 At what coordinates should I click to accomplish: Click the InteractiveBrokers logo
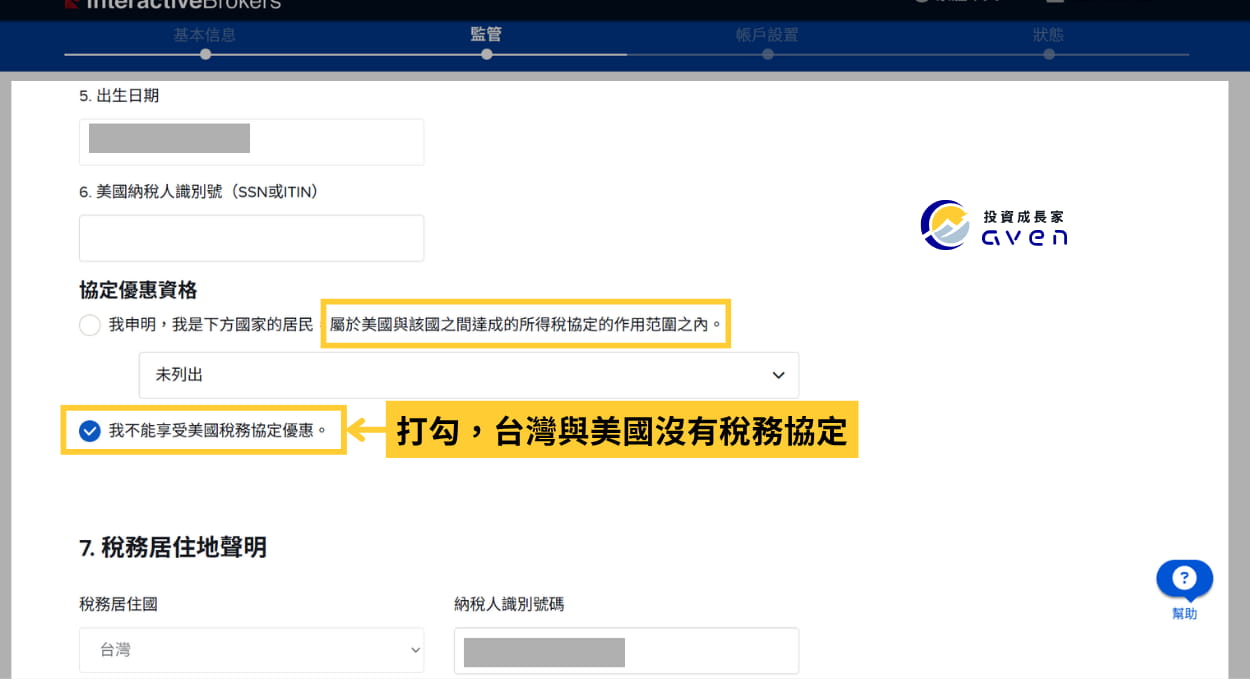point(172,4)
